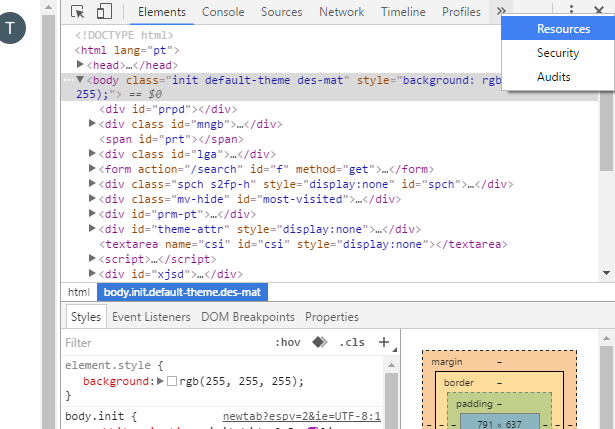Open the Profiles tab

[x=461, y=12]
